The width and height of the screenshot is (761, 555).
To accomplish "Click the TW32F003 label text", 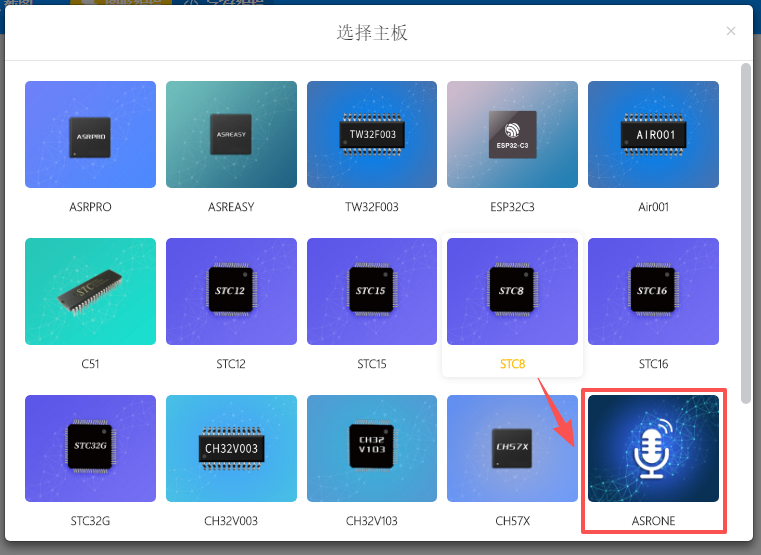I will point(372,207).
